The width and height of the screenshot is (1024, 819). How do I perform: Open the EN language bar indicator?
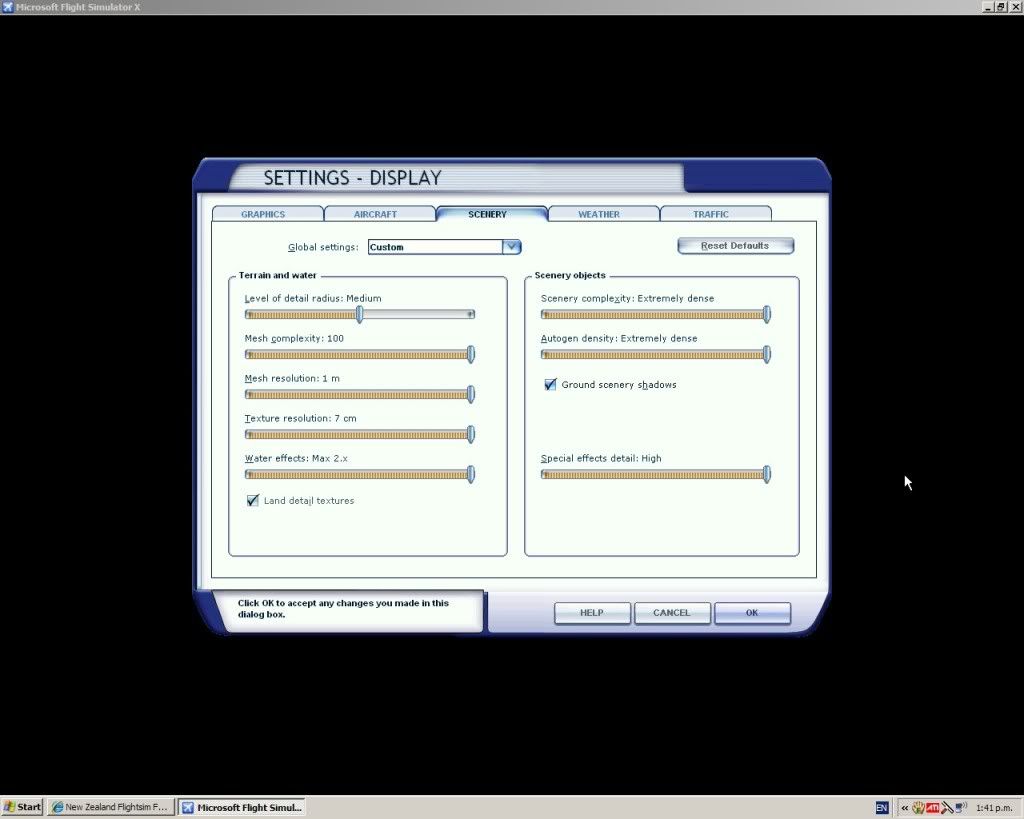pyautogui.click(x=882, y=807)
